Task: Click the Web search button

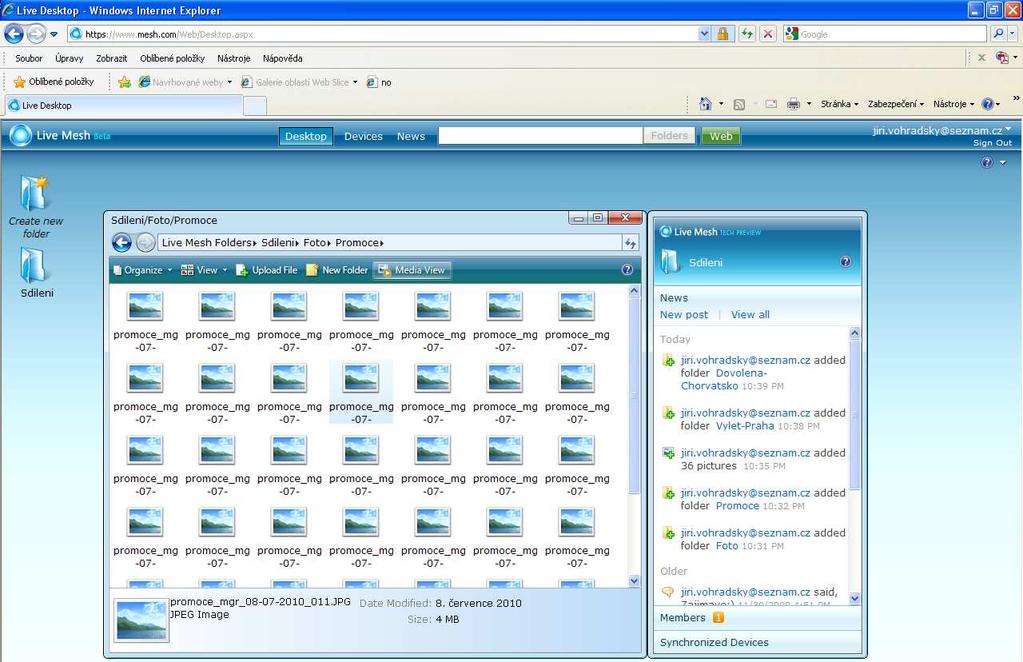Action: [721, 136]
